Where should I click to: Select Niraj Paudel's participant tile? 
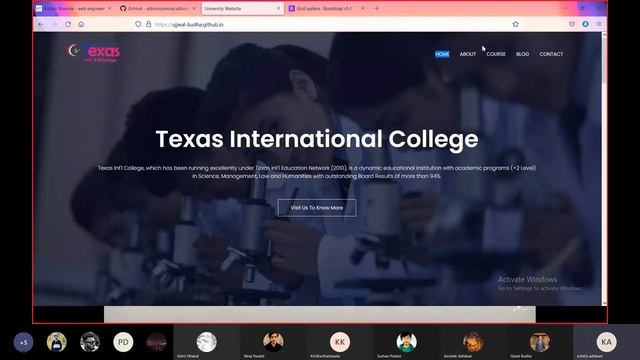(x=273, y=342)
